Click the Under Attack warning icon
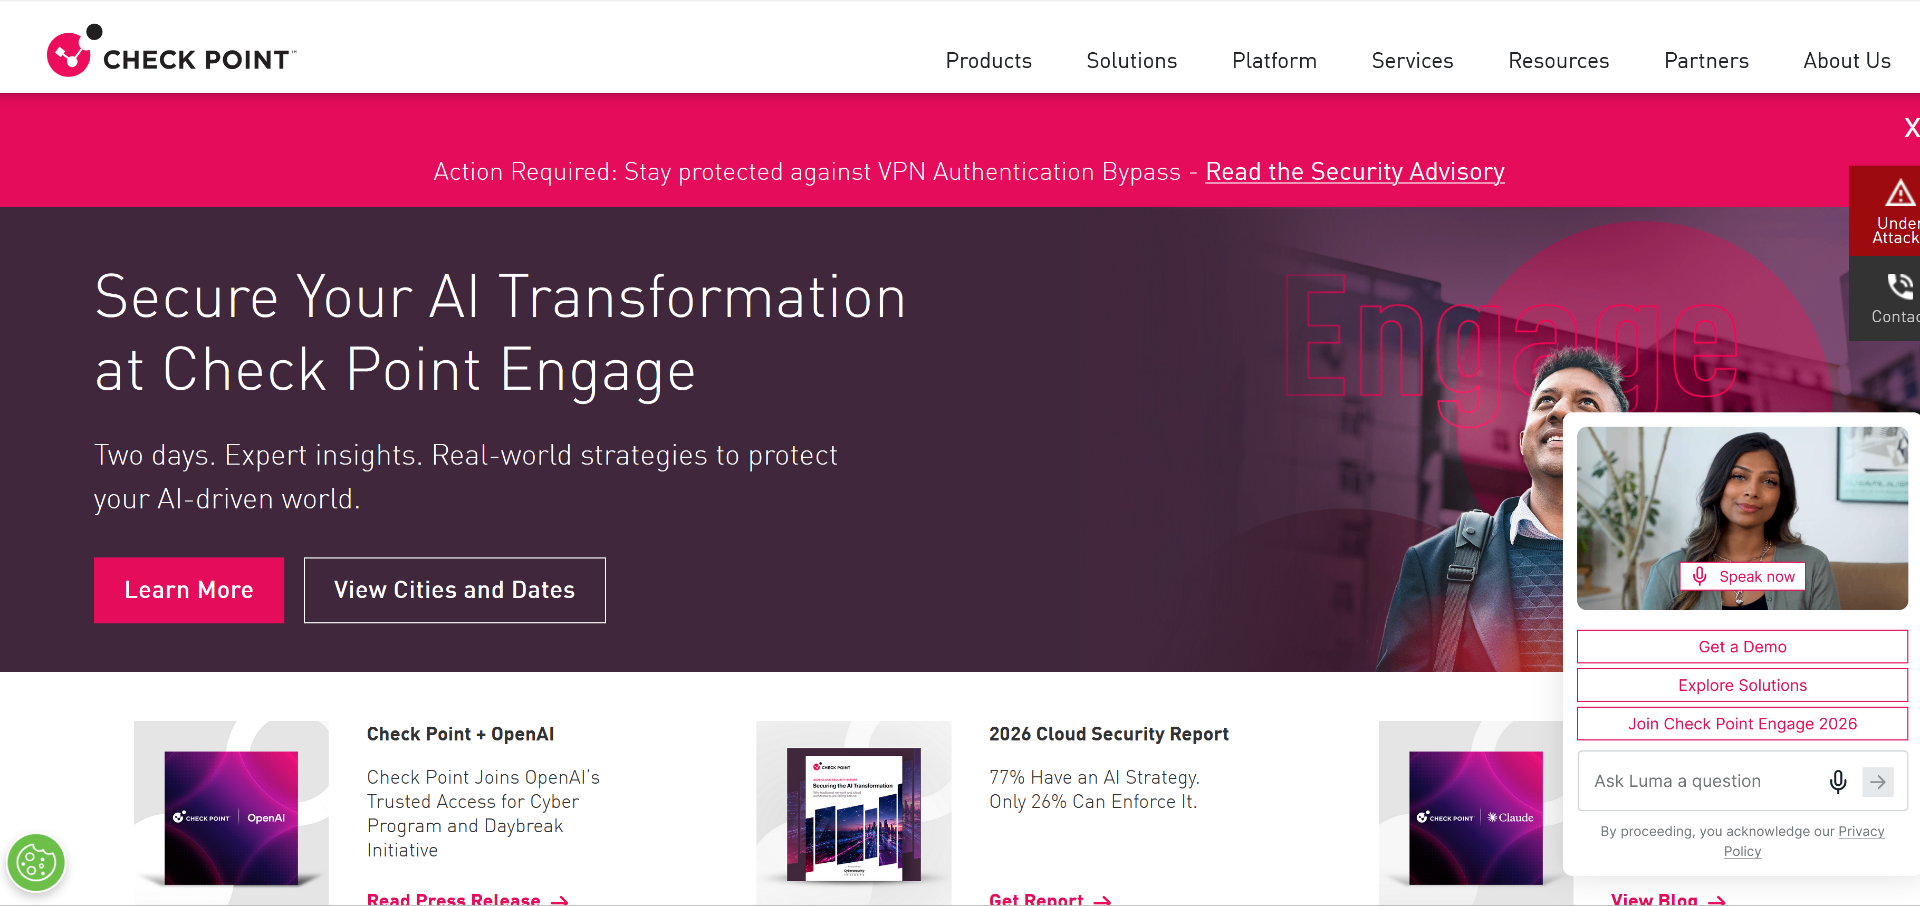 pyautogui.click(x=1899, y=193)
